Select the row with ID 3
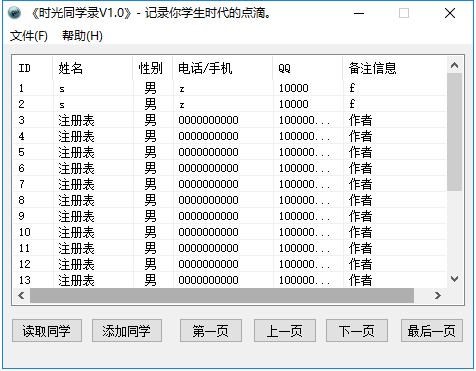Viewport: 476px width, 371px height. [x=229, y=120]
